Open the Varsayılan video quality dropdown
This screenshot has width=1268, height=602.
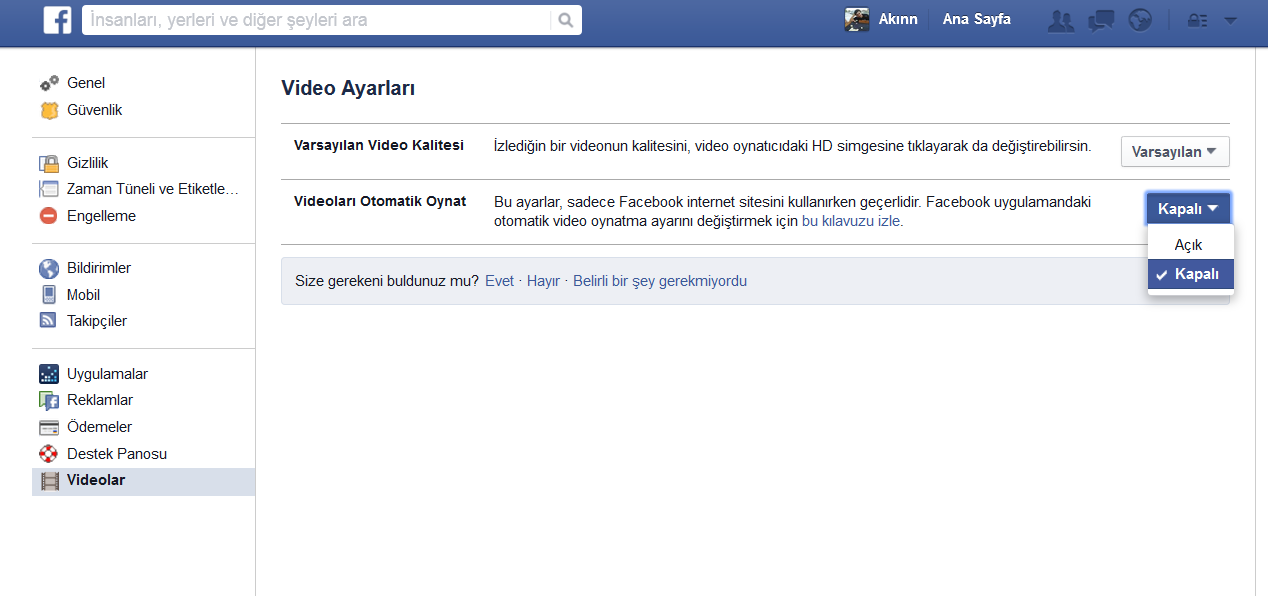point(1175,152)
